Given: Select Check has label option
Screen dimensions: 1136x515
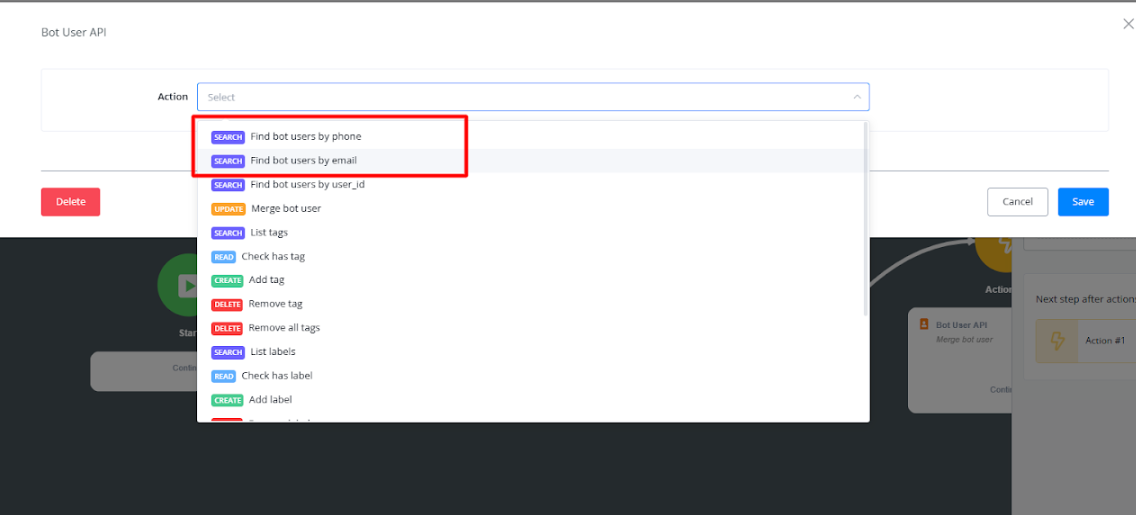Looking at the screenshot, I should click(x=276, y=376).
